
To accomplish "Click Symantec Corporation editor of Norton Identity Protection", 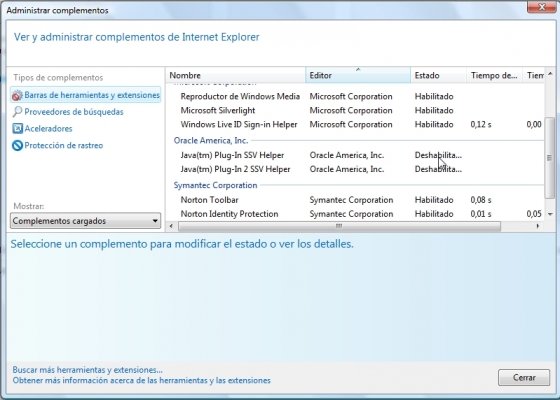I will point(351,214).
